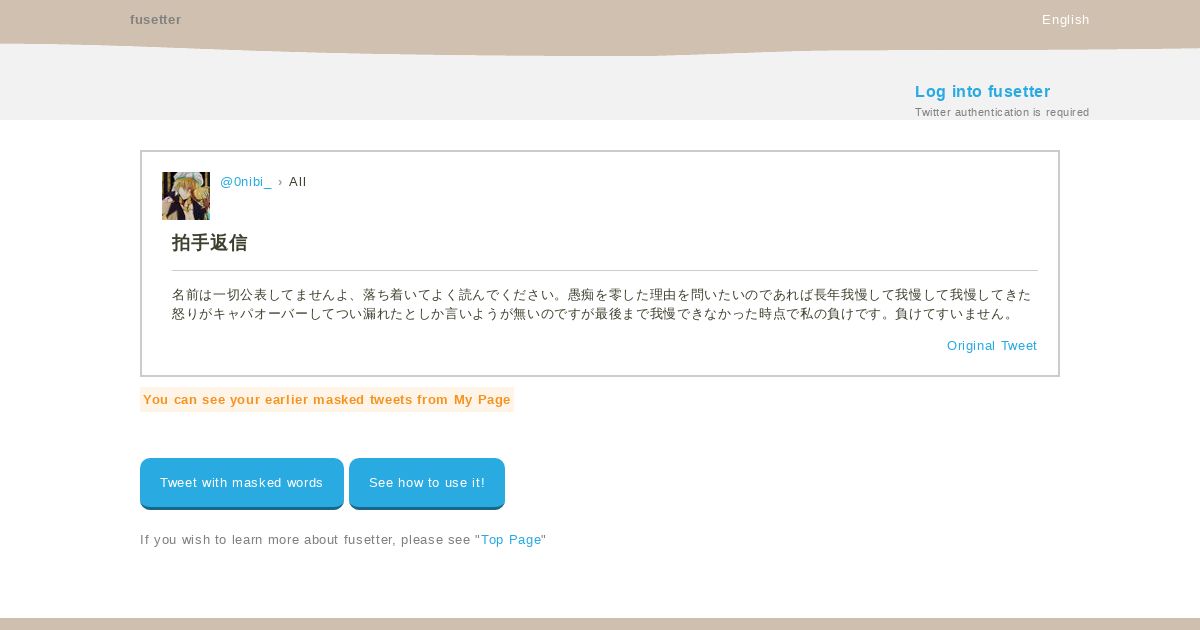
Task: Click the horizontal divider under the post title
Action: point(604,270)
